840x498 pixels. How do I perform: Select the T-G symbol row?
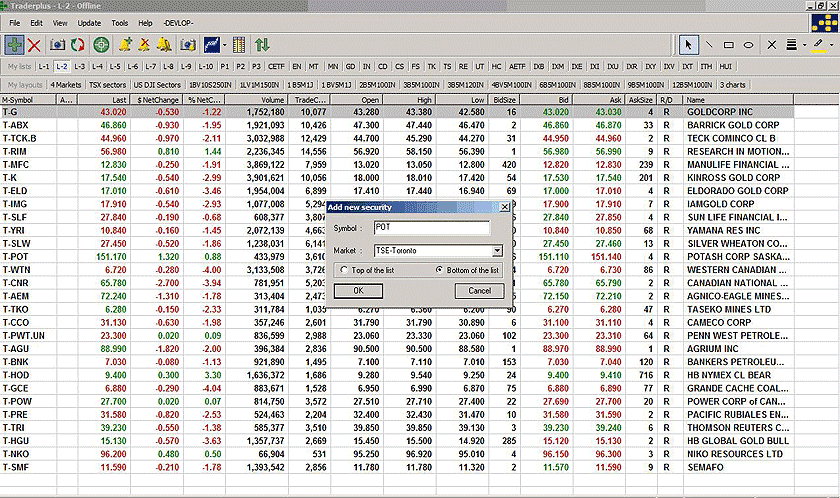(396, 112)
